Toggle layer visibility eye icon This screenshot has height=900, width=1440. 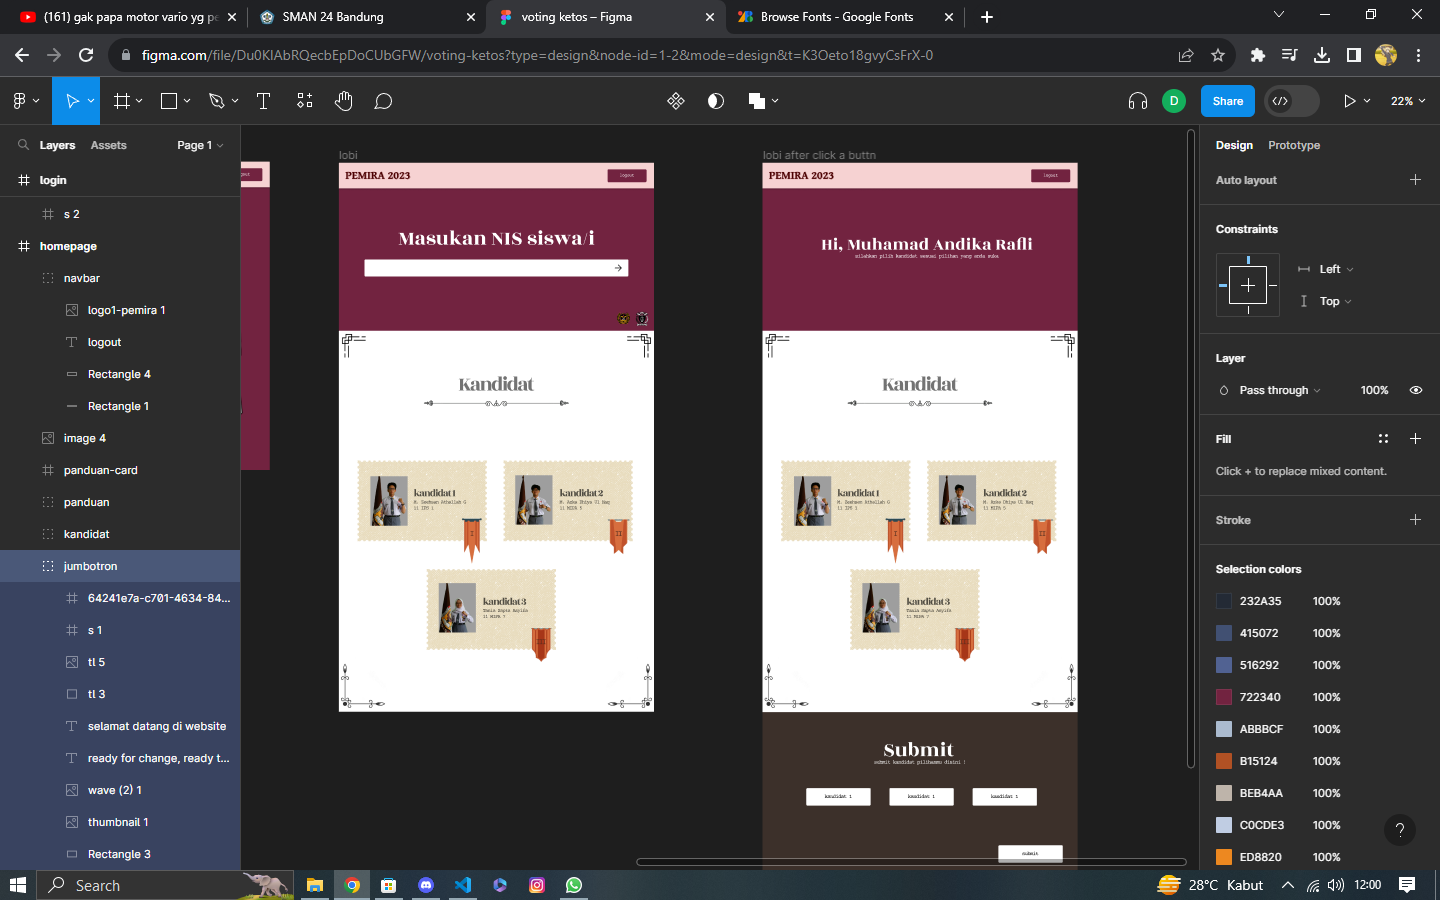click(x=1416, y=390)
